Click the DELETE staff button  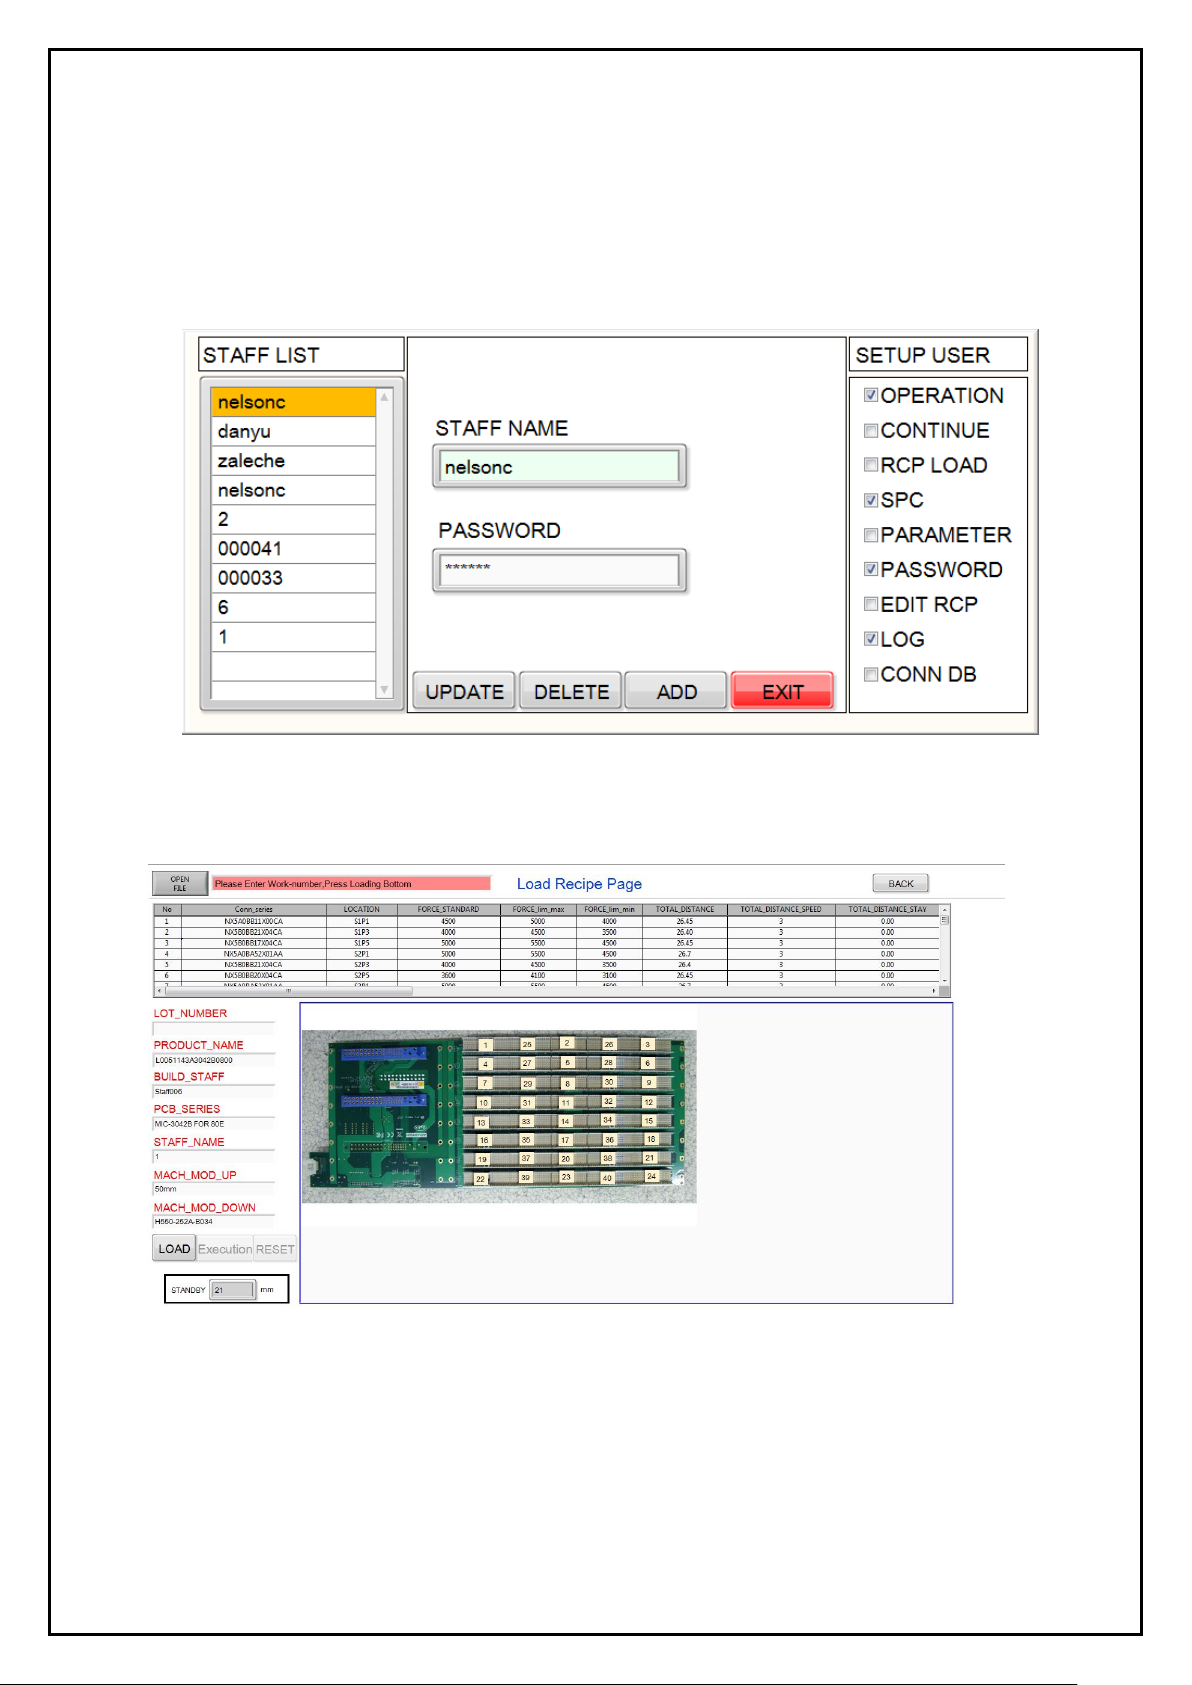(571, 692)
